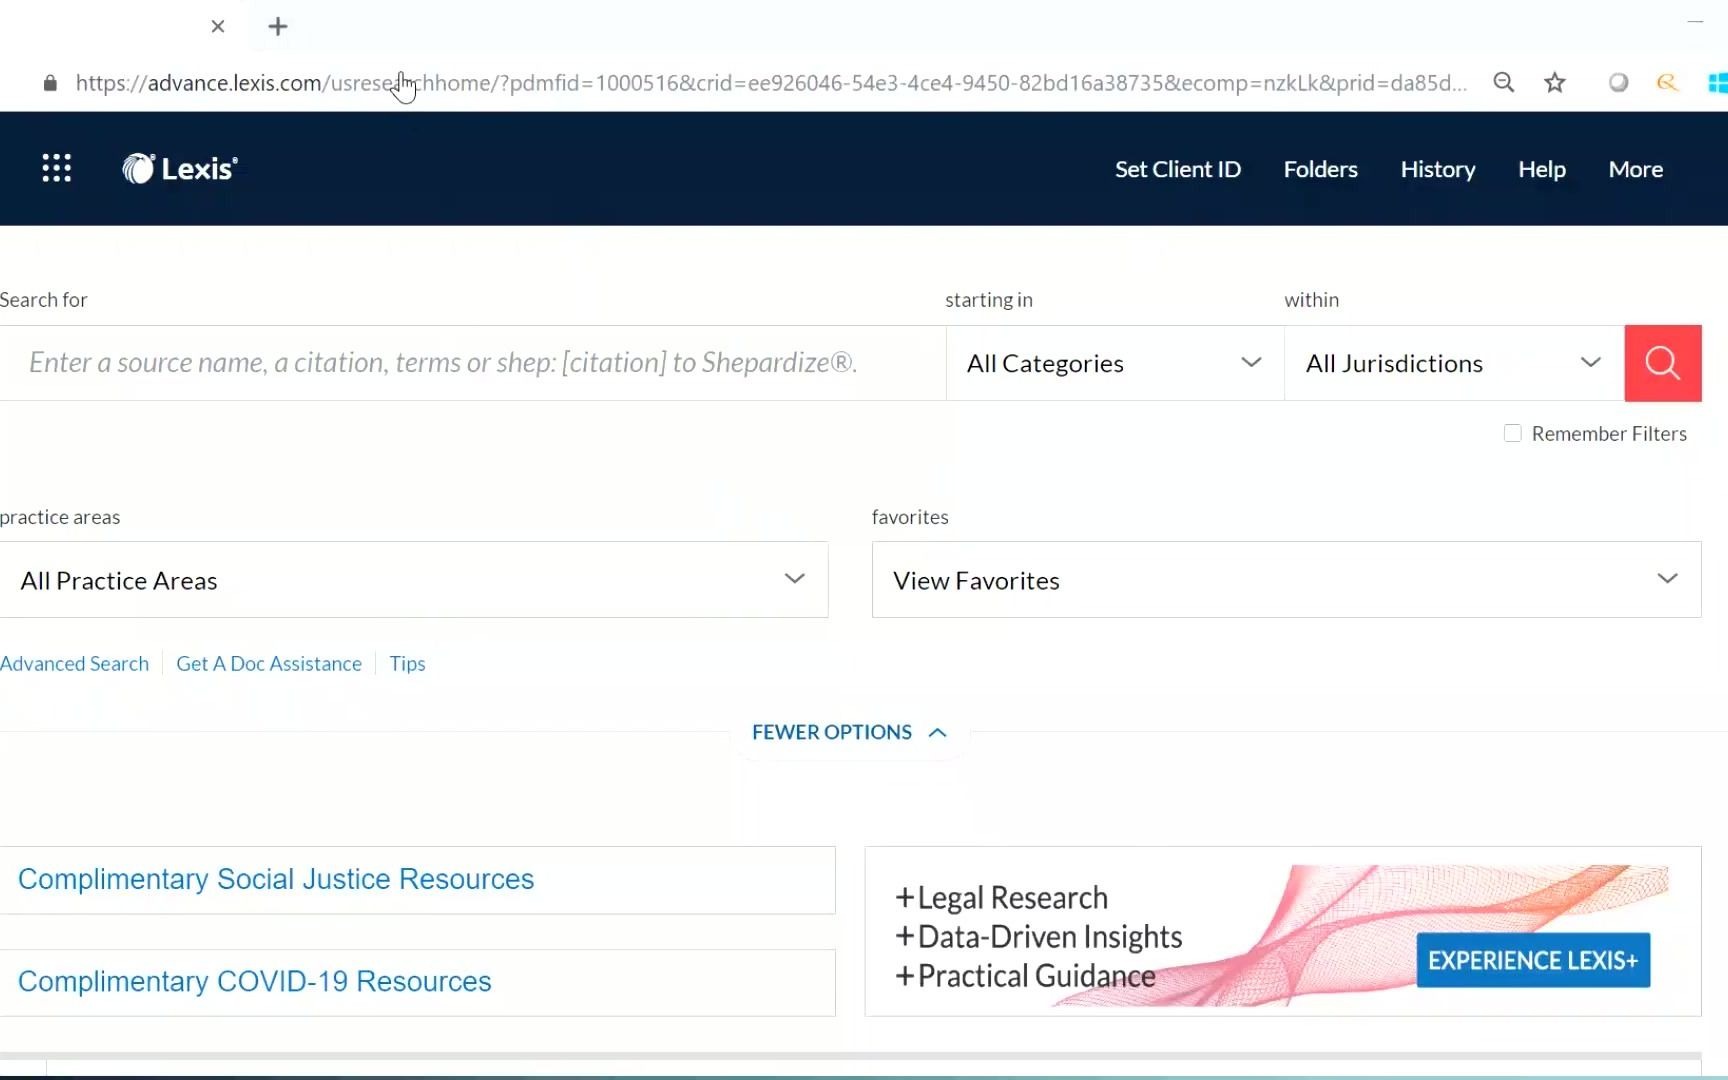The image size is (1728, 1080).
Task: Expand the All Jurisdictions dropdown
Action: (x=1454, y=363)
